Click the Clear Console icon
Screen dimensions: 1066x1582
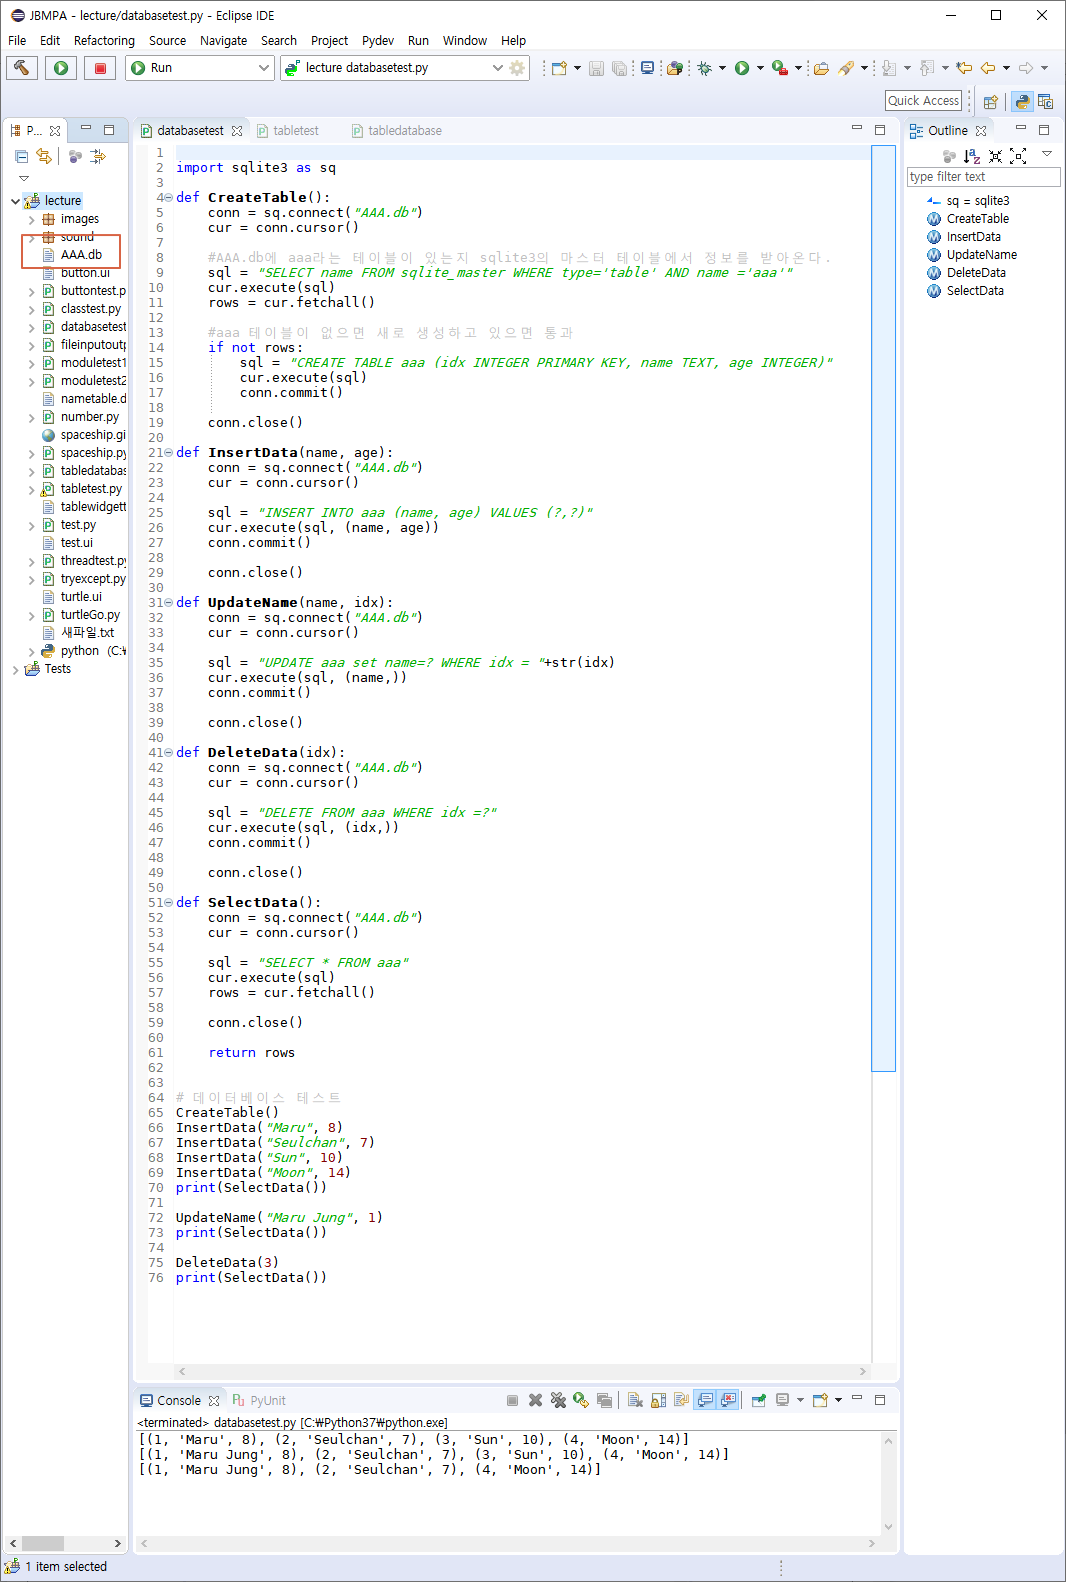(635, 1400)
